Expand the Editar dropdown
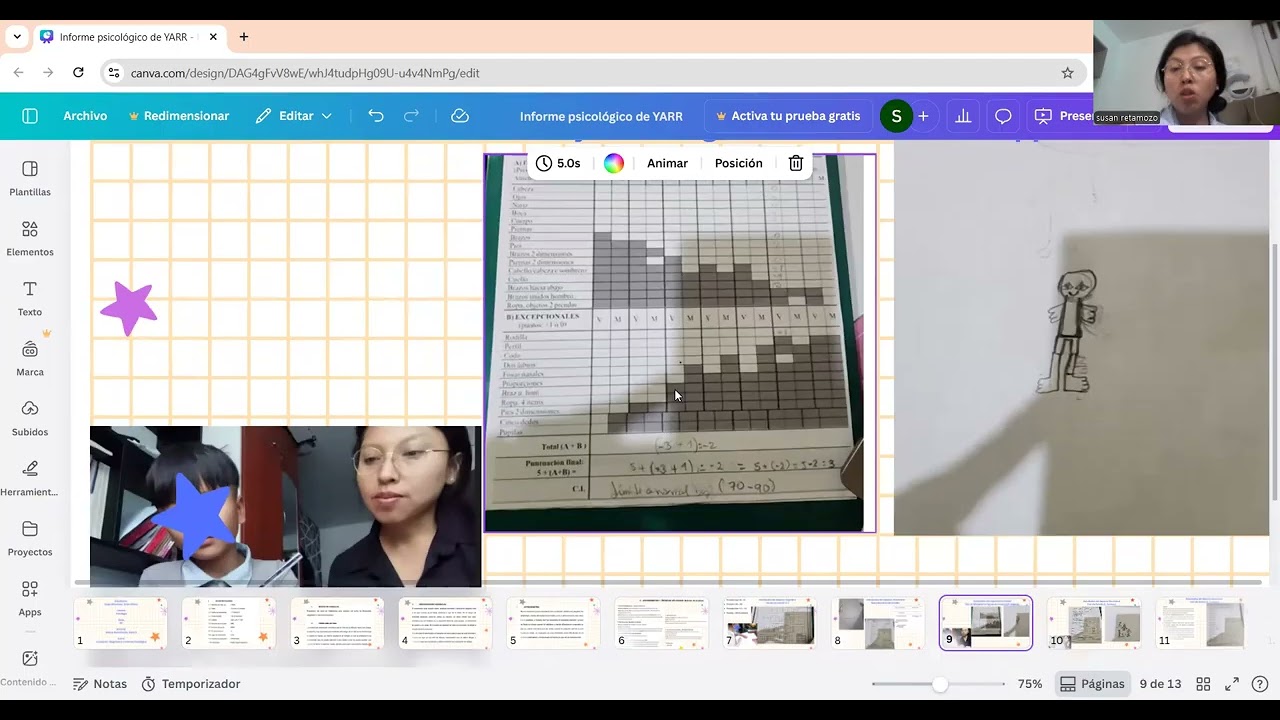This screenshot has width=1280, height=720. click(294, 116)
